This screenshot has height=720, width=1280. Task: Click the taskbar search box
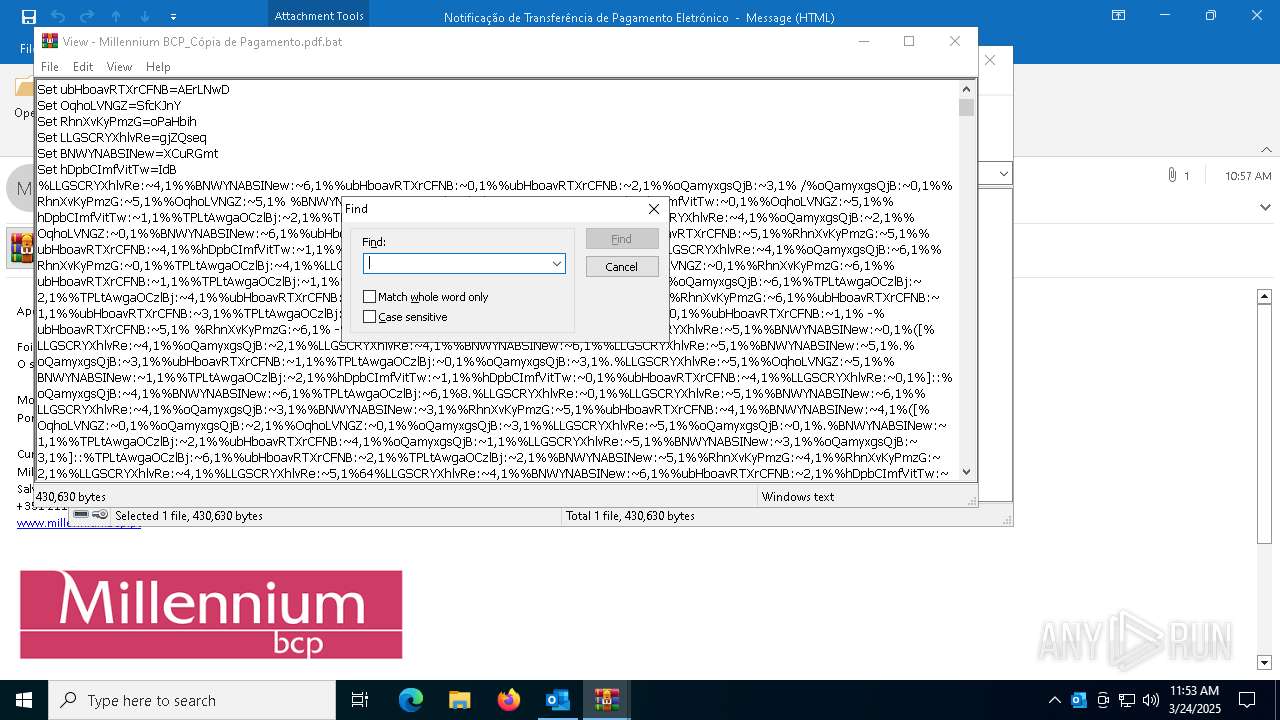[191, 700]
